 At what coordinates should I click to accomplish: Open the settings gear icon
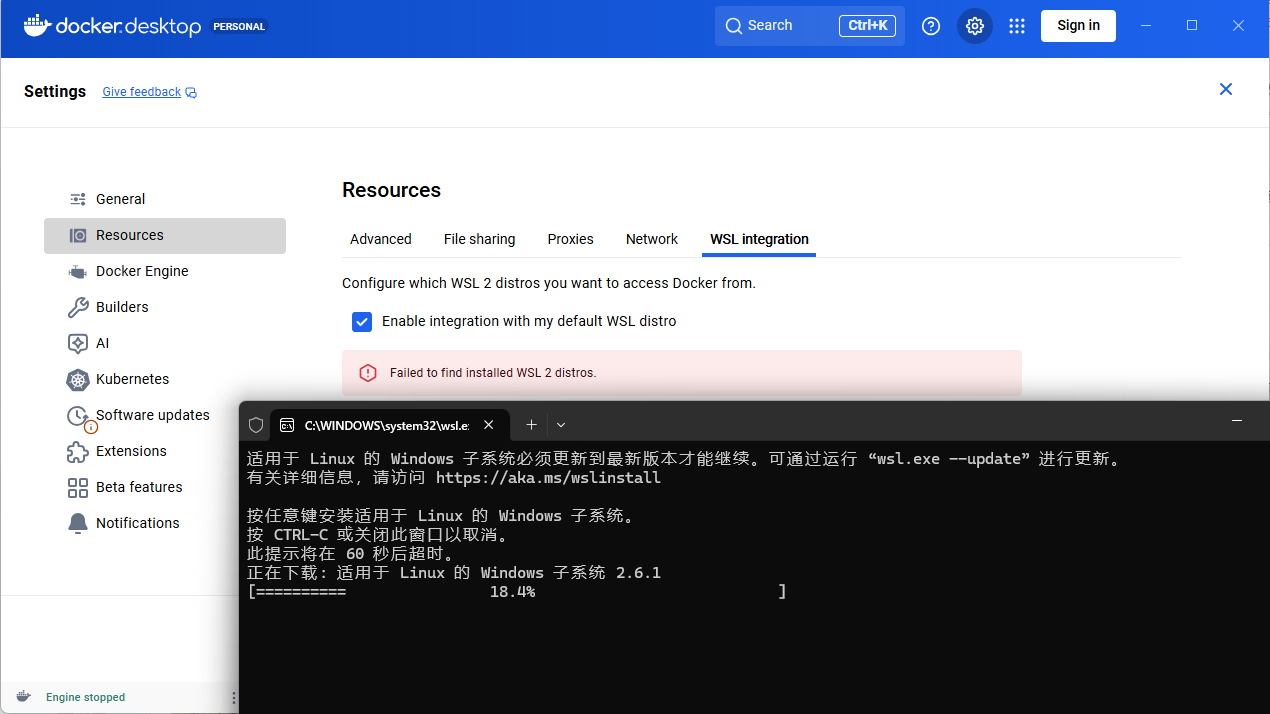(975, 26)
